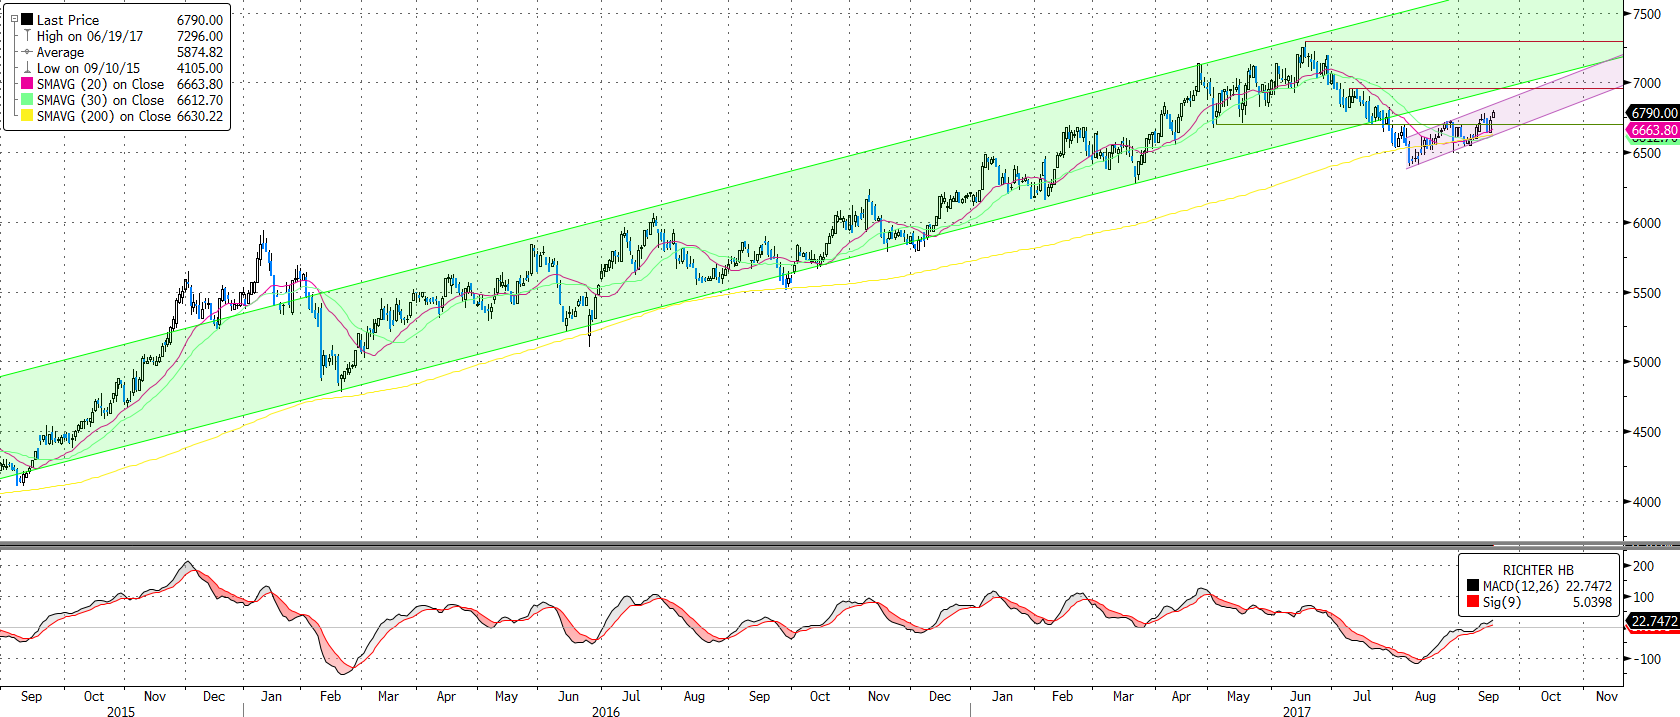Click the 200 label on MACD axis
The width and height of the screenshot is (1680, 717).
click(1643, 566)
